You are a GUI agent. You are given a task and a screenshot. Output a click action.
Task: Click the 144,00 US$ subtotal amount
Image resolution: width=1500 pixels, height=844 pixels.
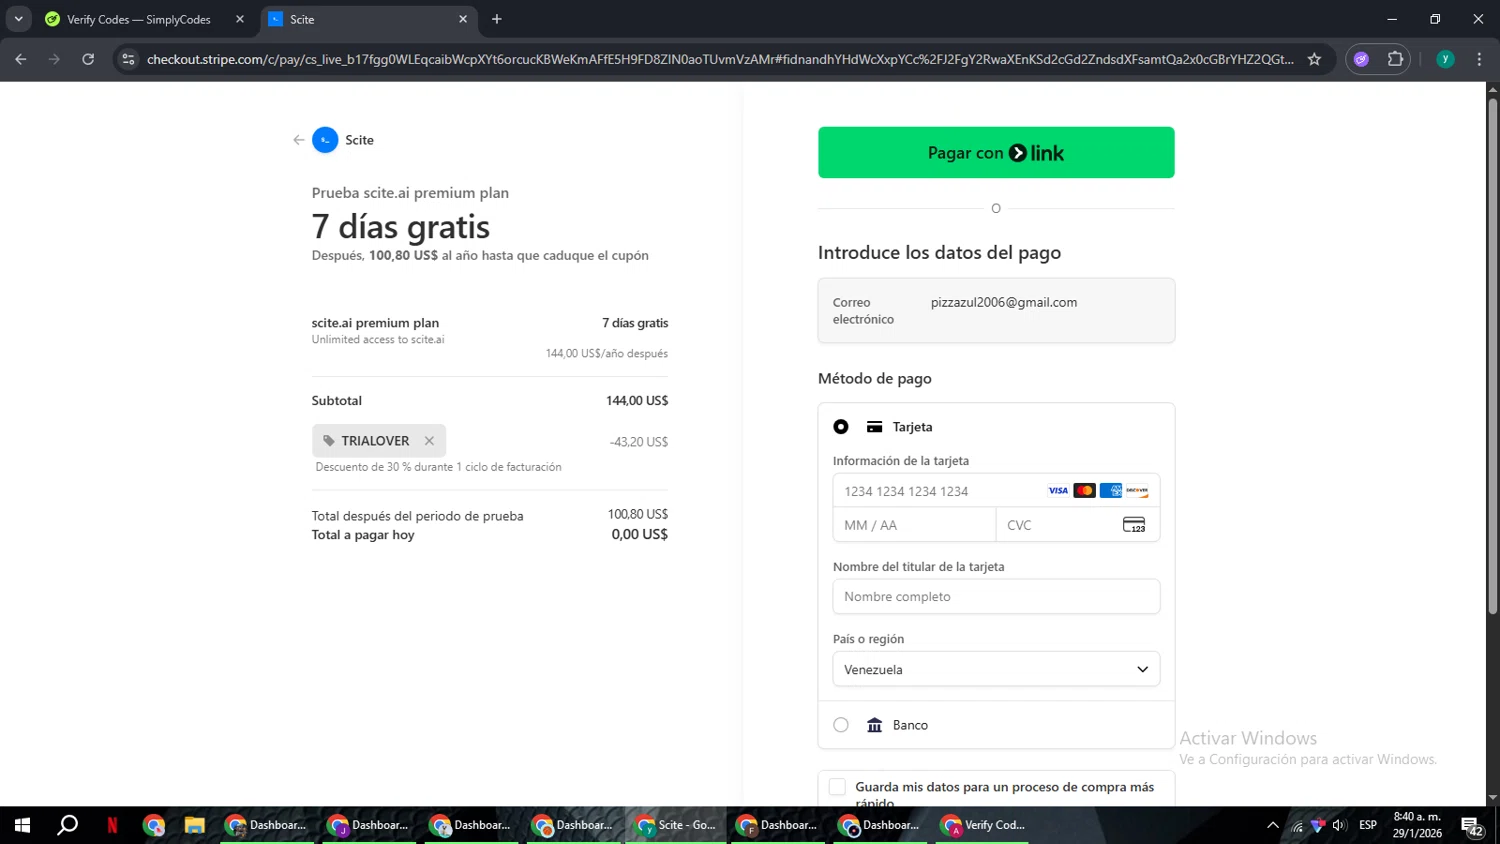pos(637,400)
